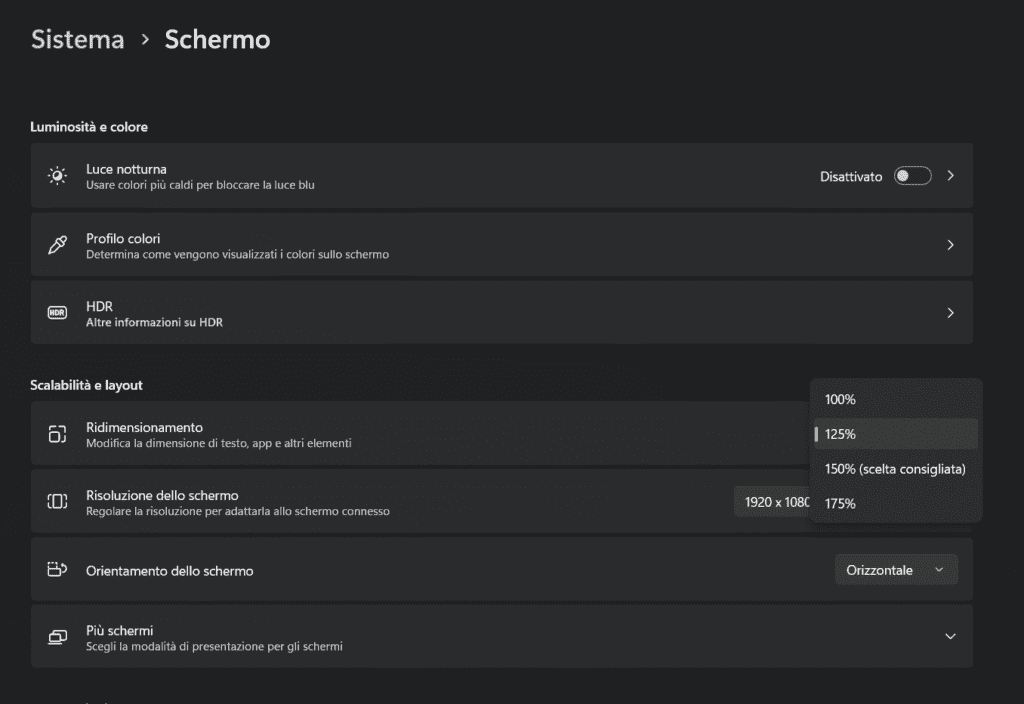Open the Profilo colori settings page

point(950,244)
